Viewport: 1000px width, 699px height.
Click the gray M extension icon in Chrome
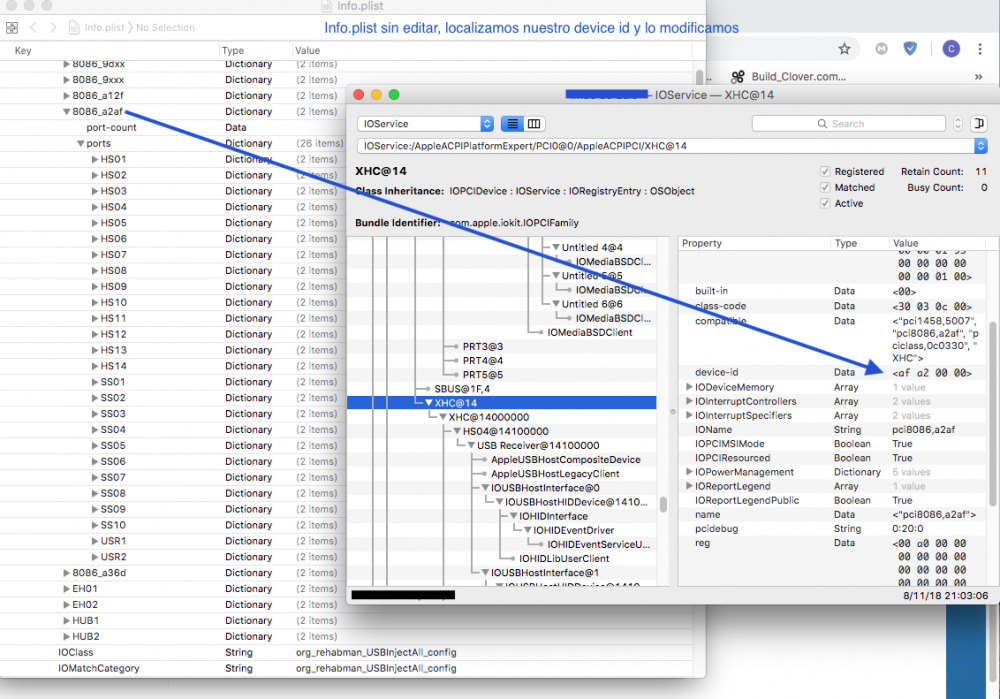(881, 48)
